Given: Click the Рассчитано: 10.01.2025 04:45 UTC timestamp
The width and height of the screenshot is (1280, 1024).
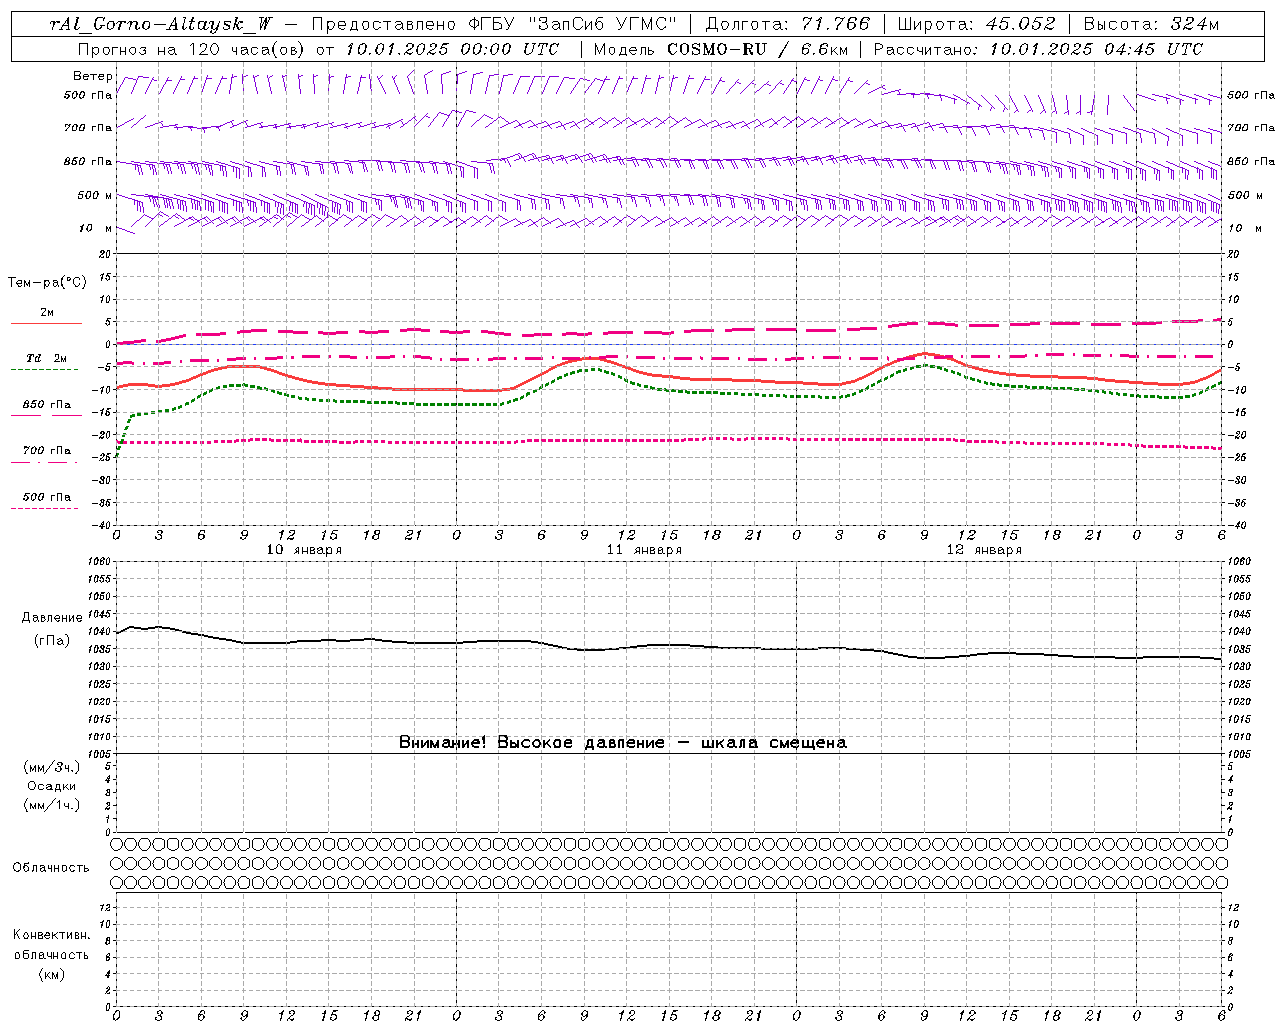Looking at the screenshot, I should point(1038,49).
